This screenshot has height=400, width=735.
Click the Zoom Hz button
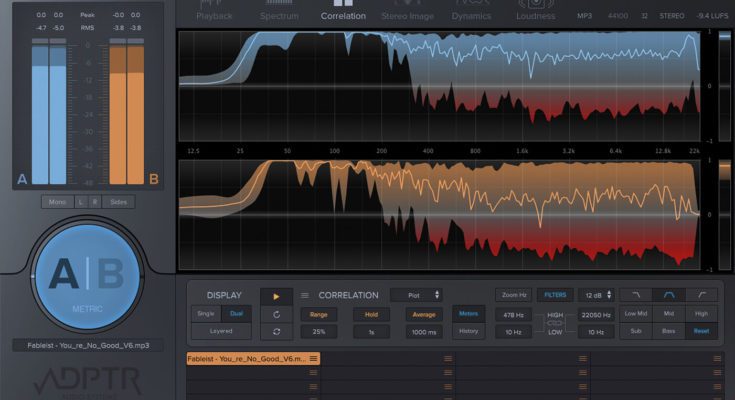click(x=513, y=295)
